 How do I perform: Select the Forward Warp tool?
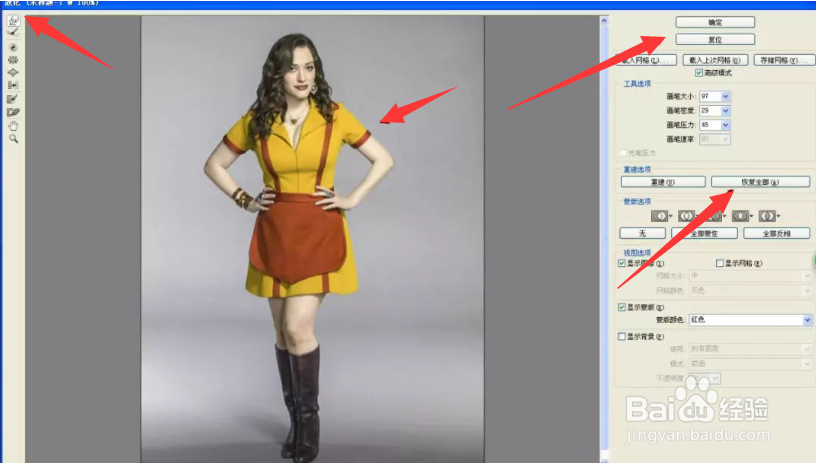point(14,20)
